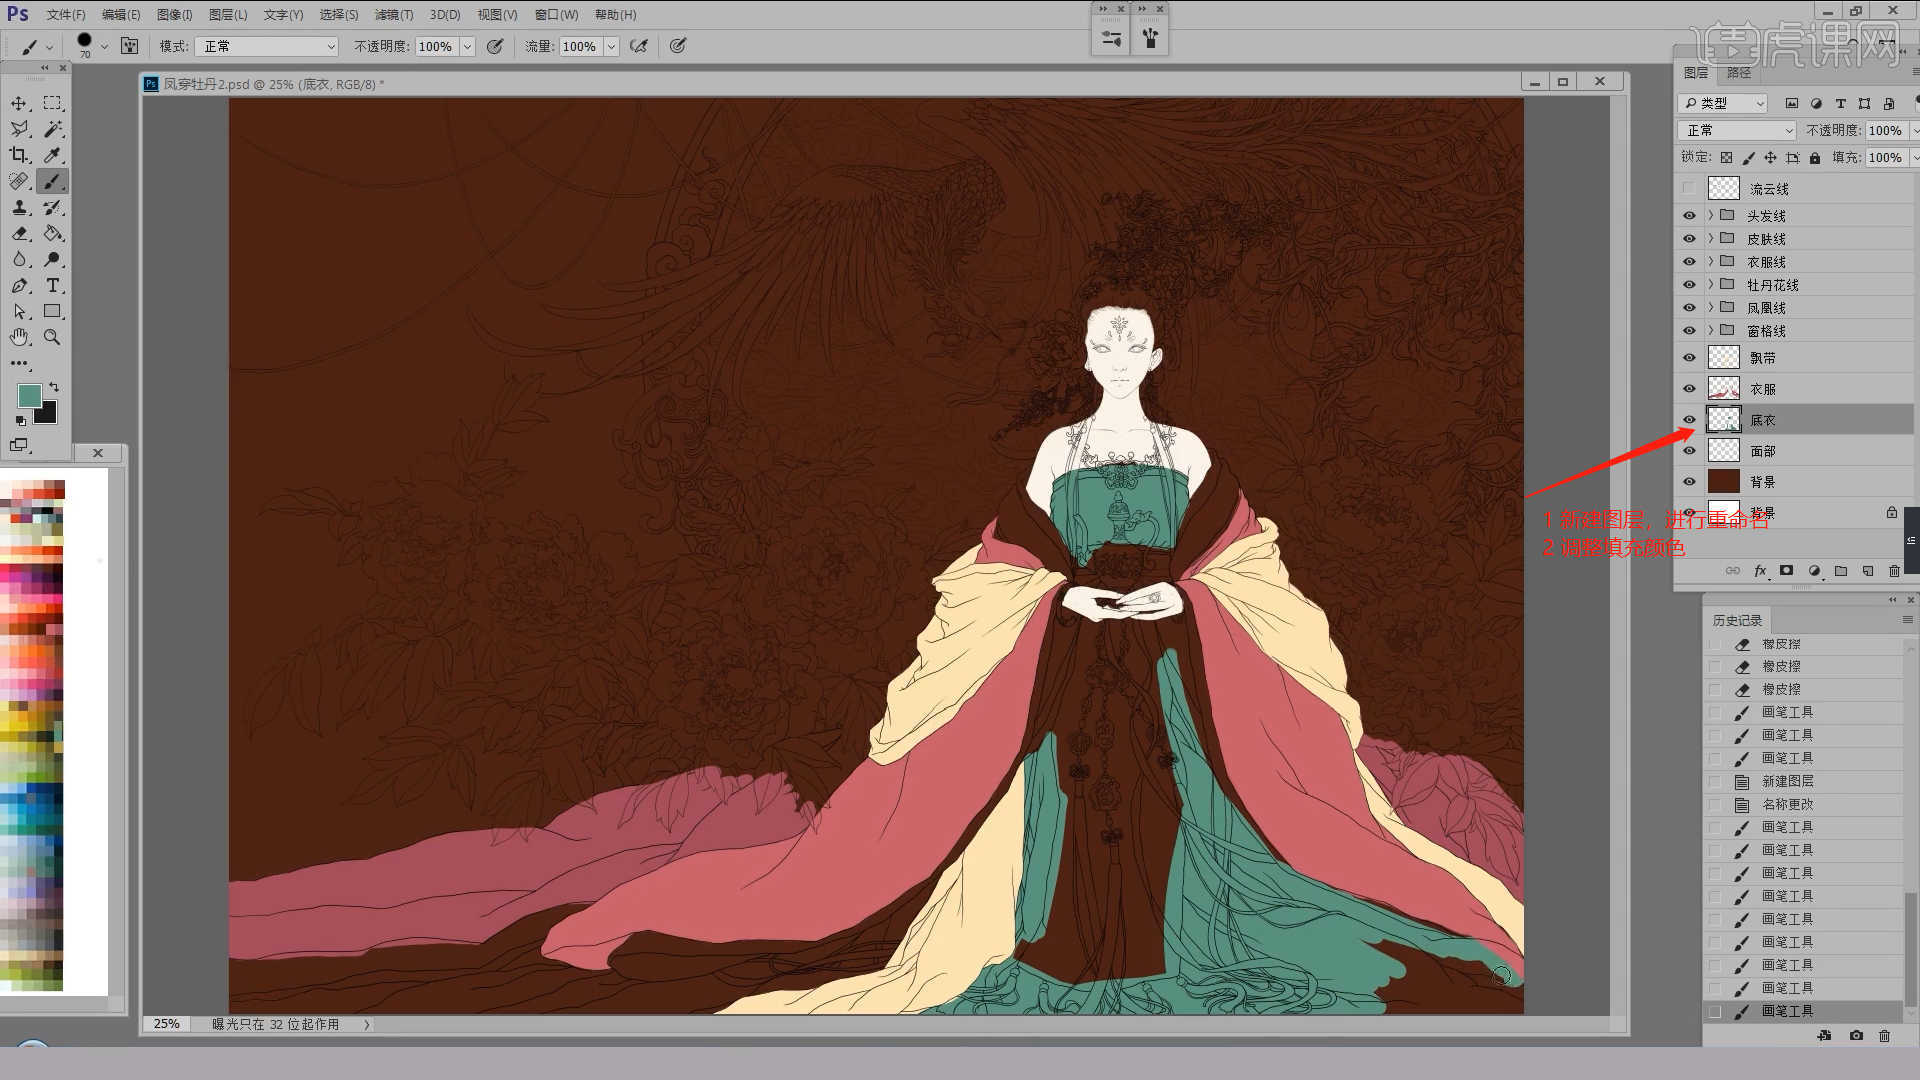1920x1080 pixels.
Task: Select the Horizontal Type tool
Action: (x=53, y=285)
